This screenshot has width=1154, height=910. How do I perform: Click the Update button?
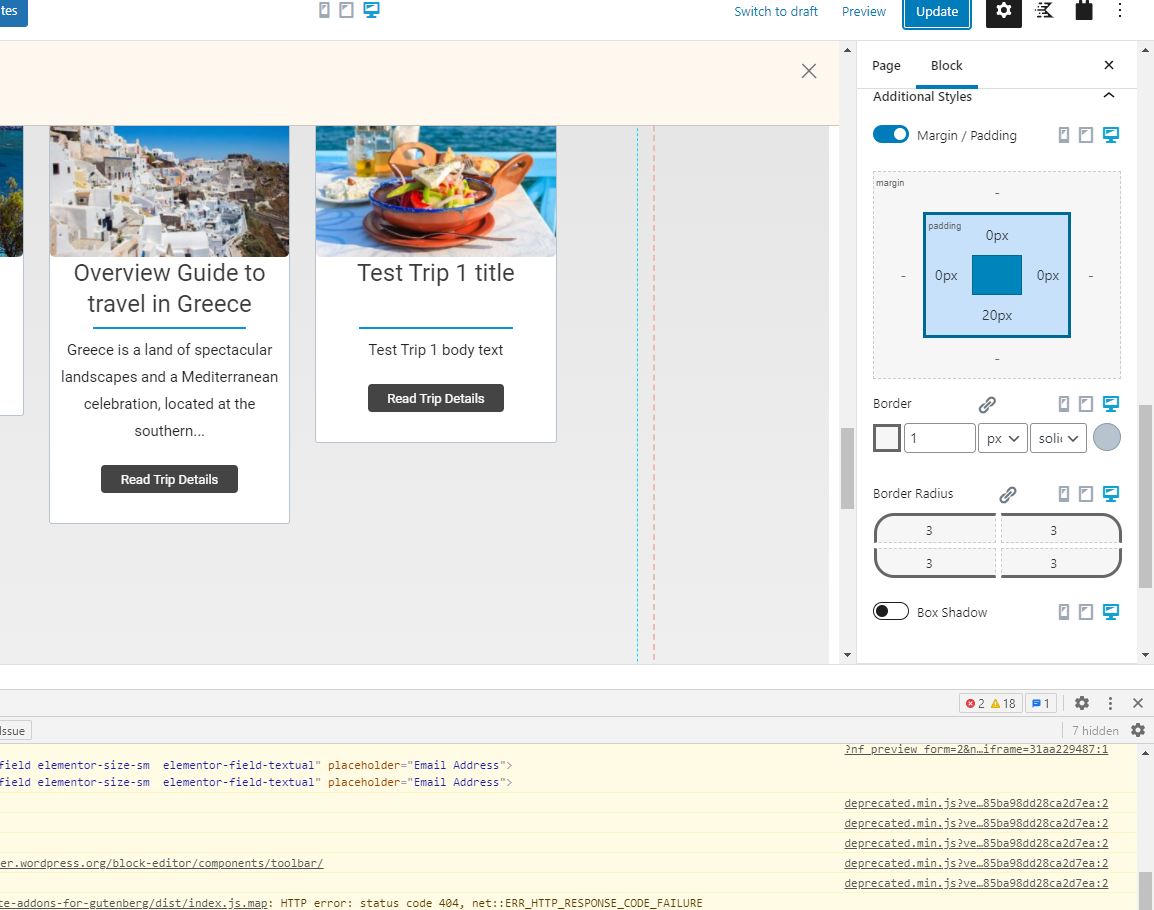click(x=937, y=11)
